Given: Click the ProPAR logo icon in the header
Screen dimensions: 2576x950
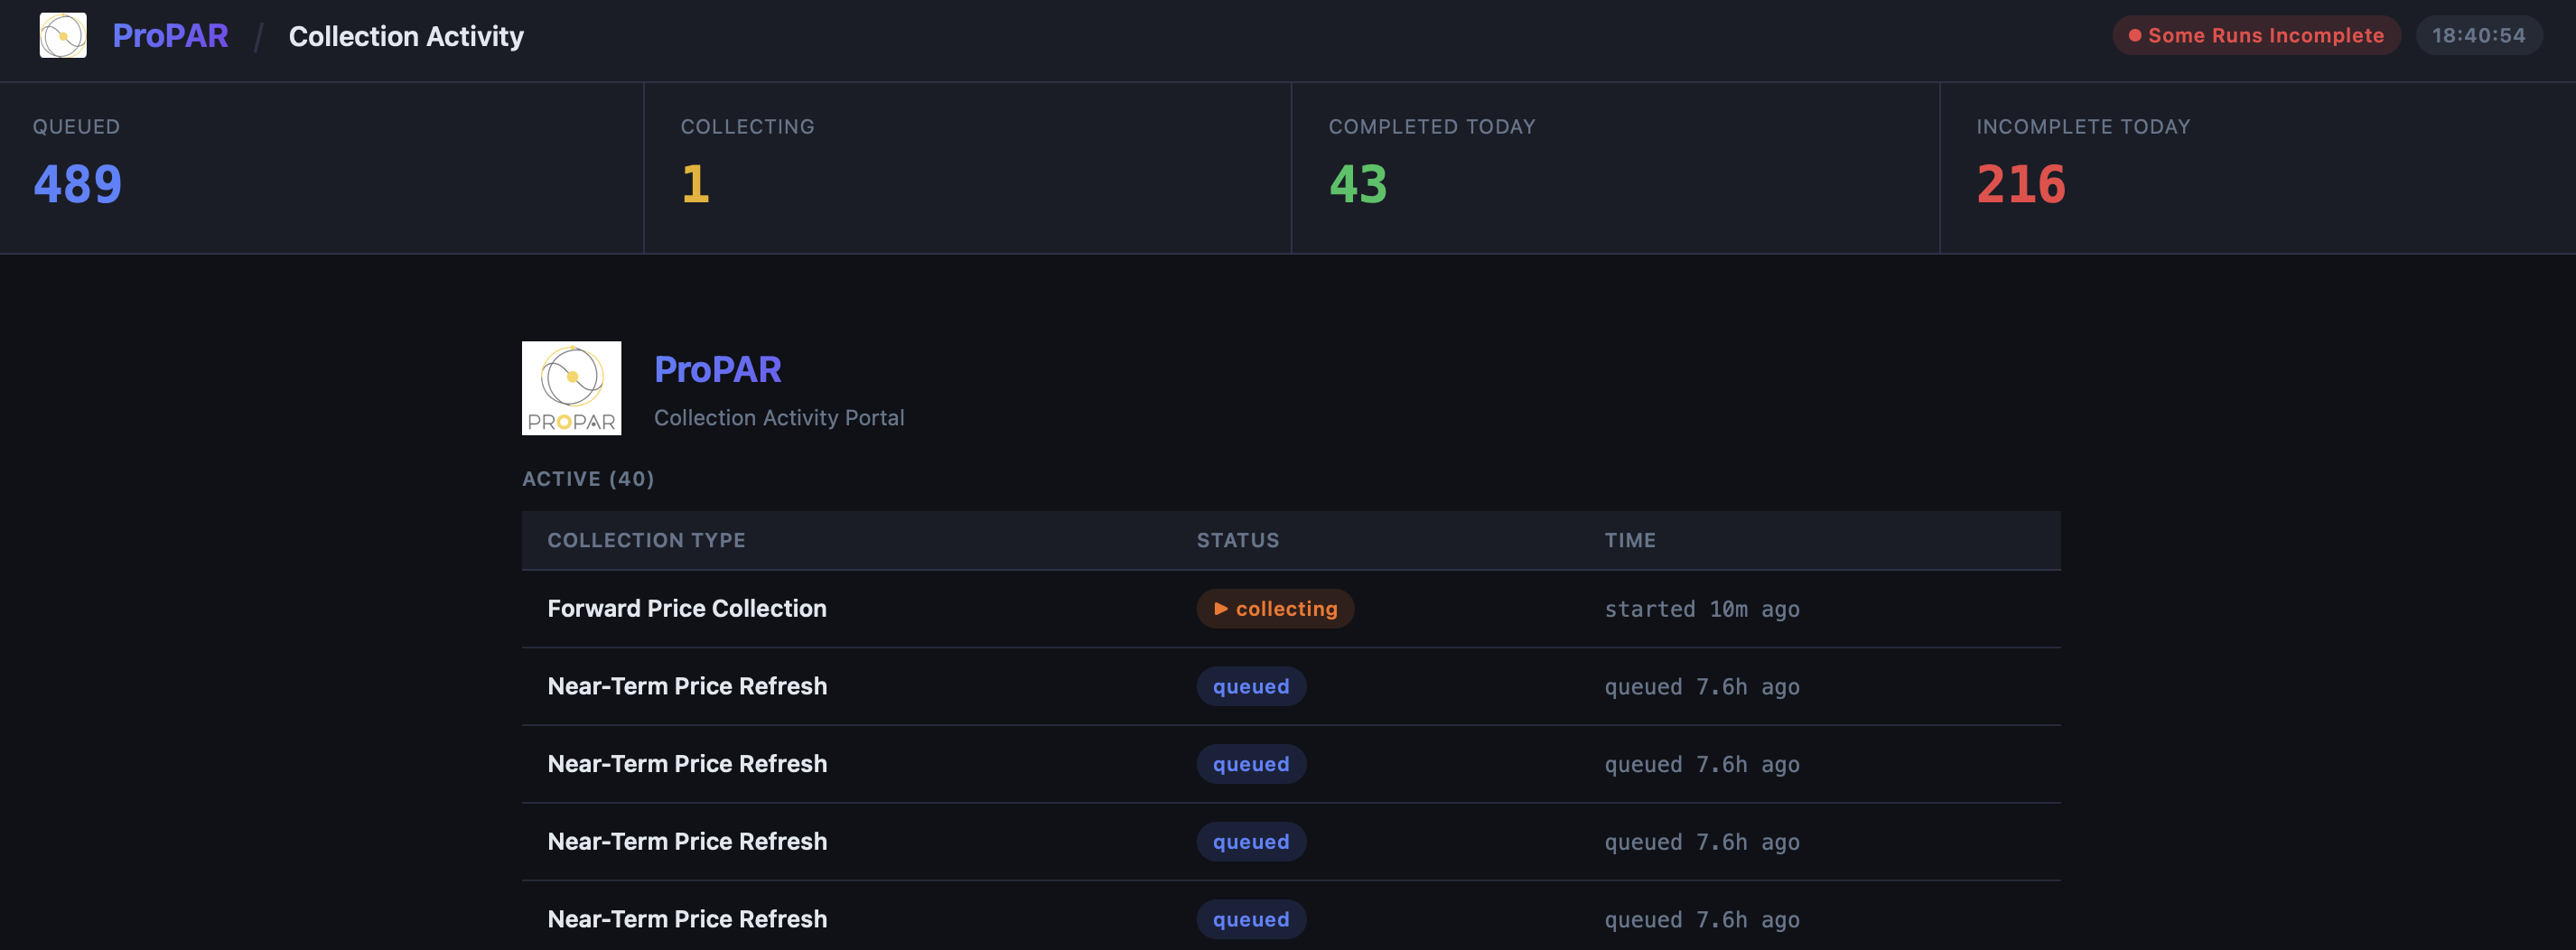Looking at the screenshot, I should pyautogui.click(x=62, y=36).
